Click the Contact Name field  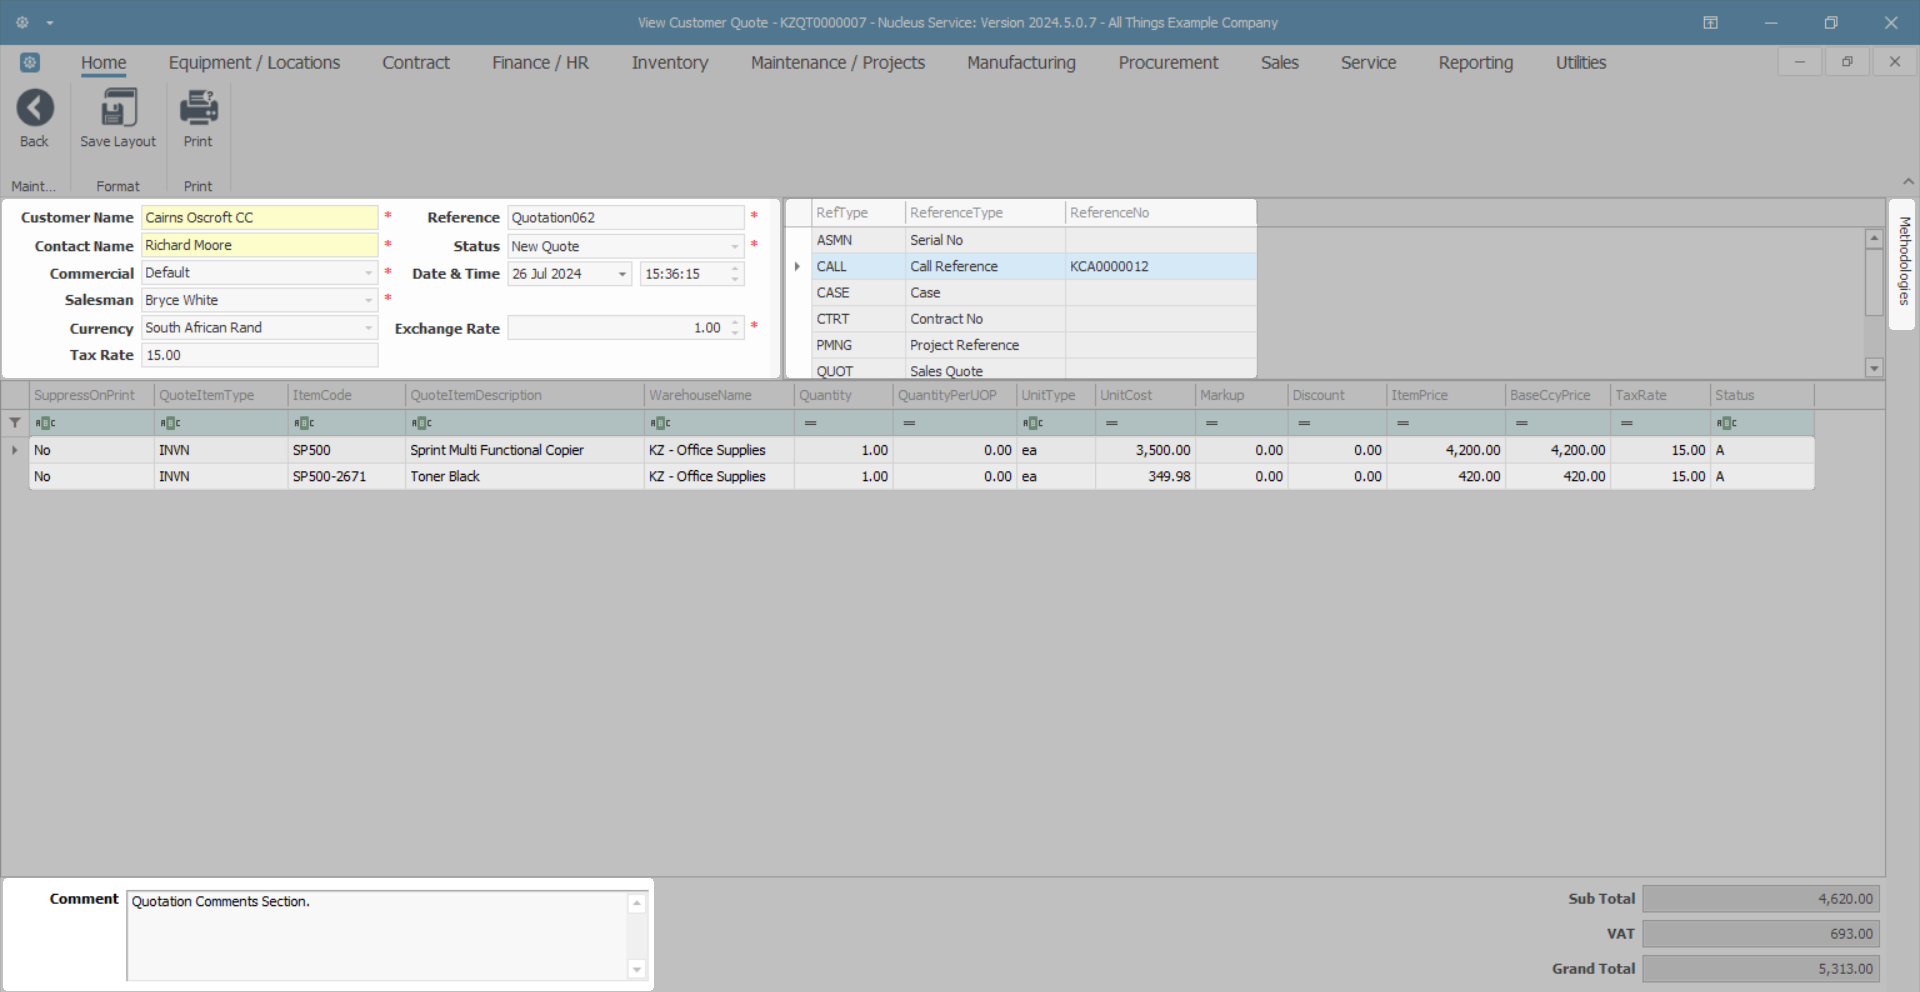(260, 245)
